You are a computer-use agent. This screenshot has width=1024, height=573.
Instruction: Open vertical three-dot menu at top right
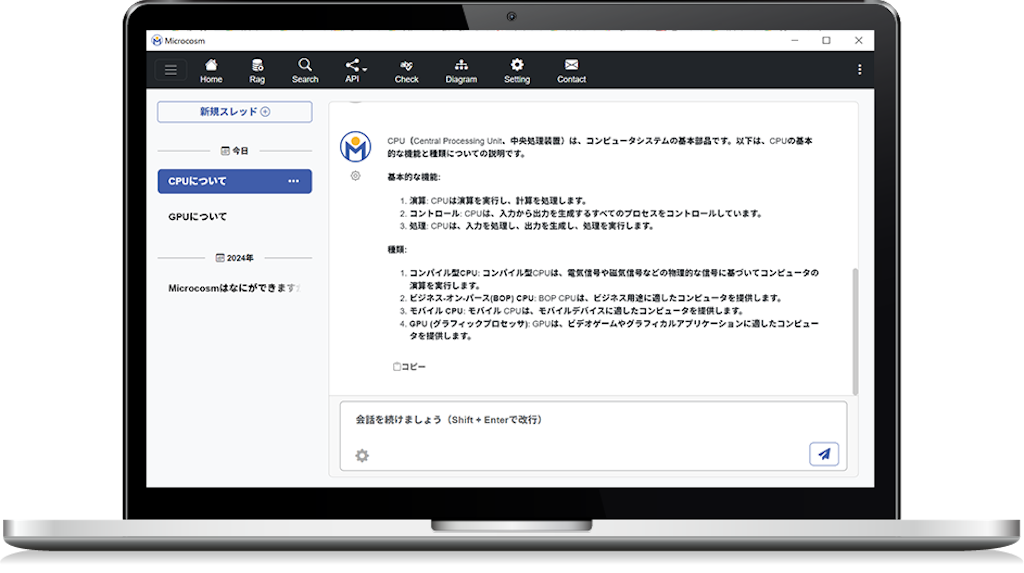pos(859,70)
